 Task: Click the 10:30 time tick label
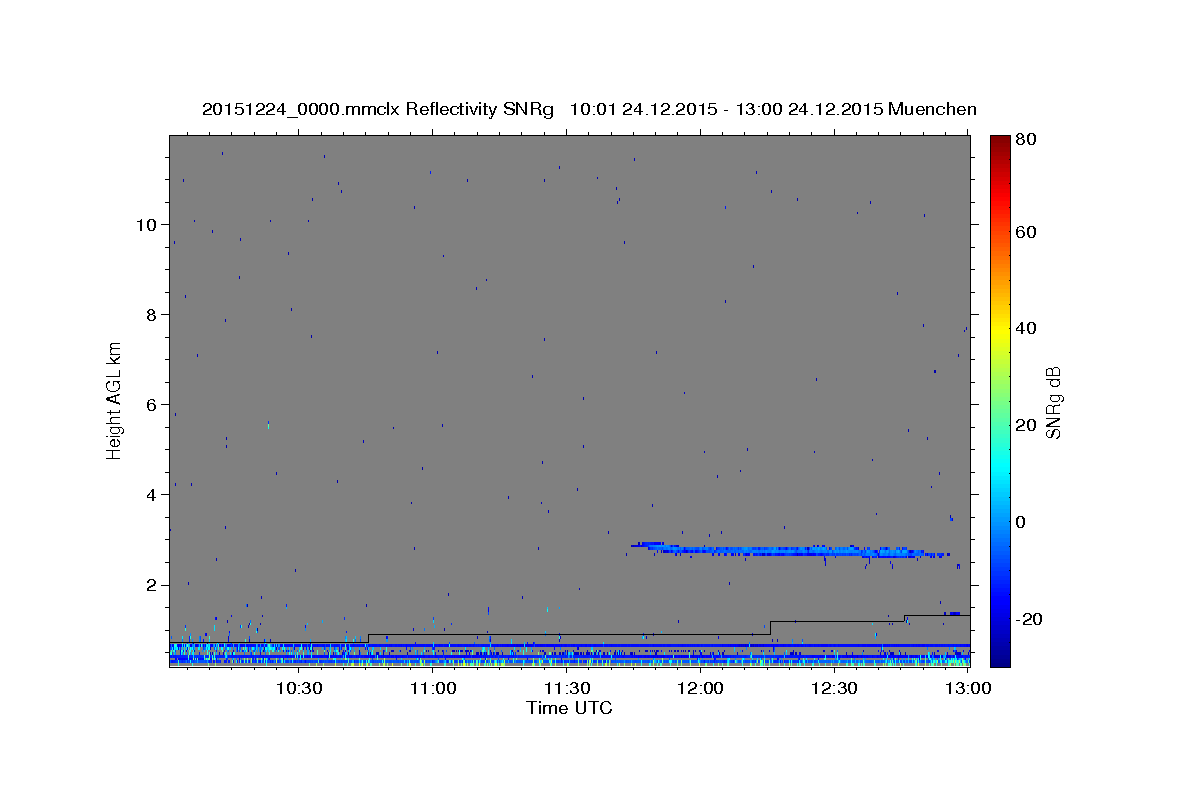tap(299, 688)
